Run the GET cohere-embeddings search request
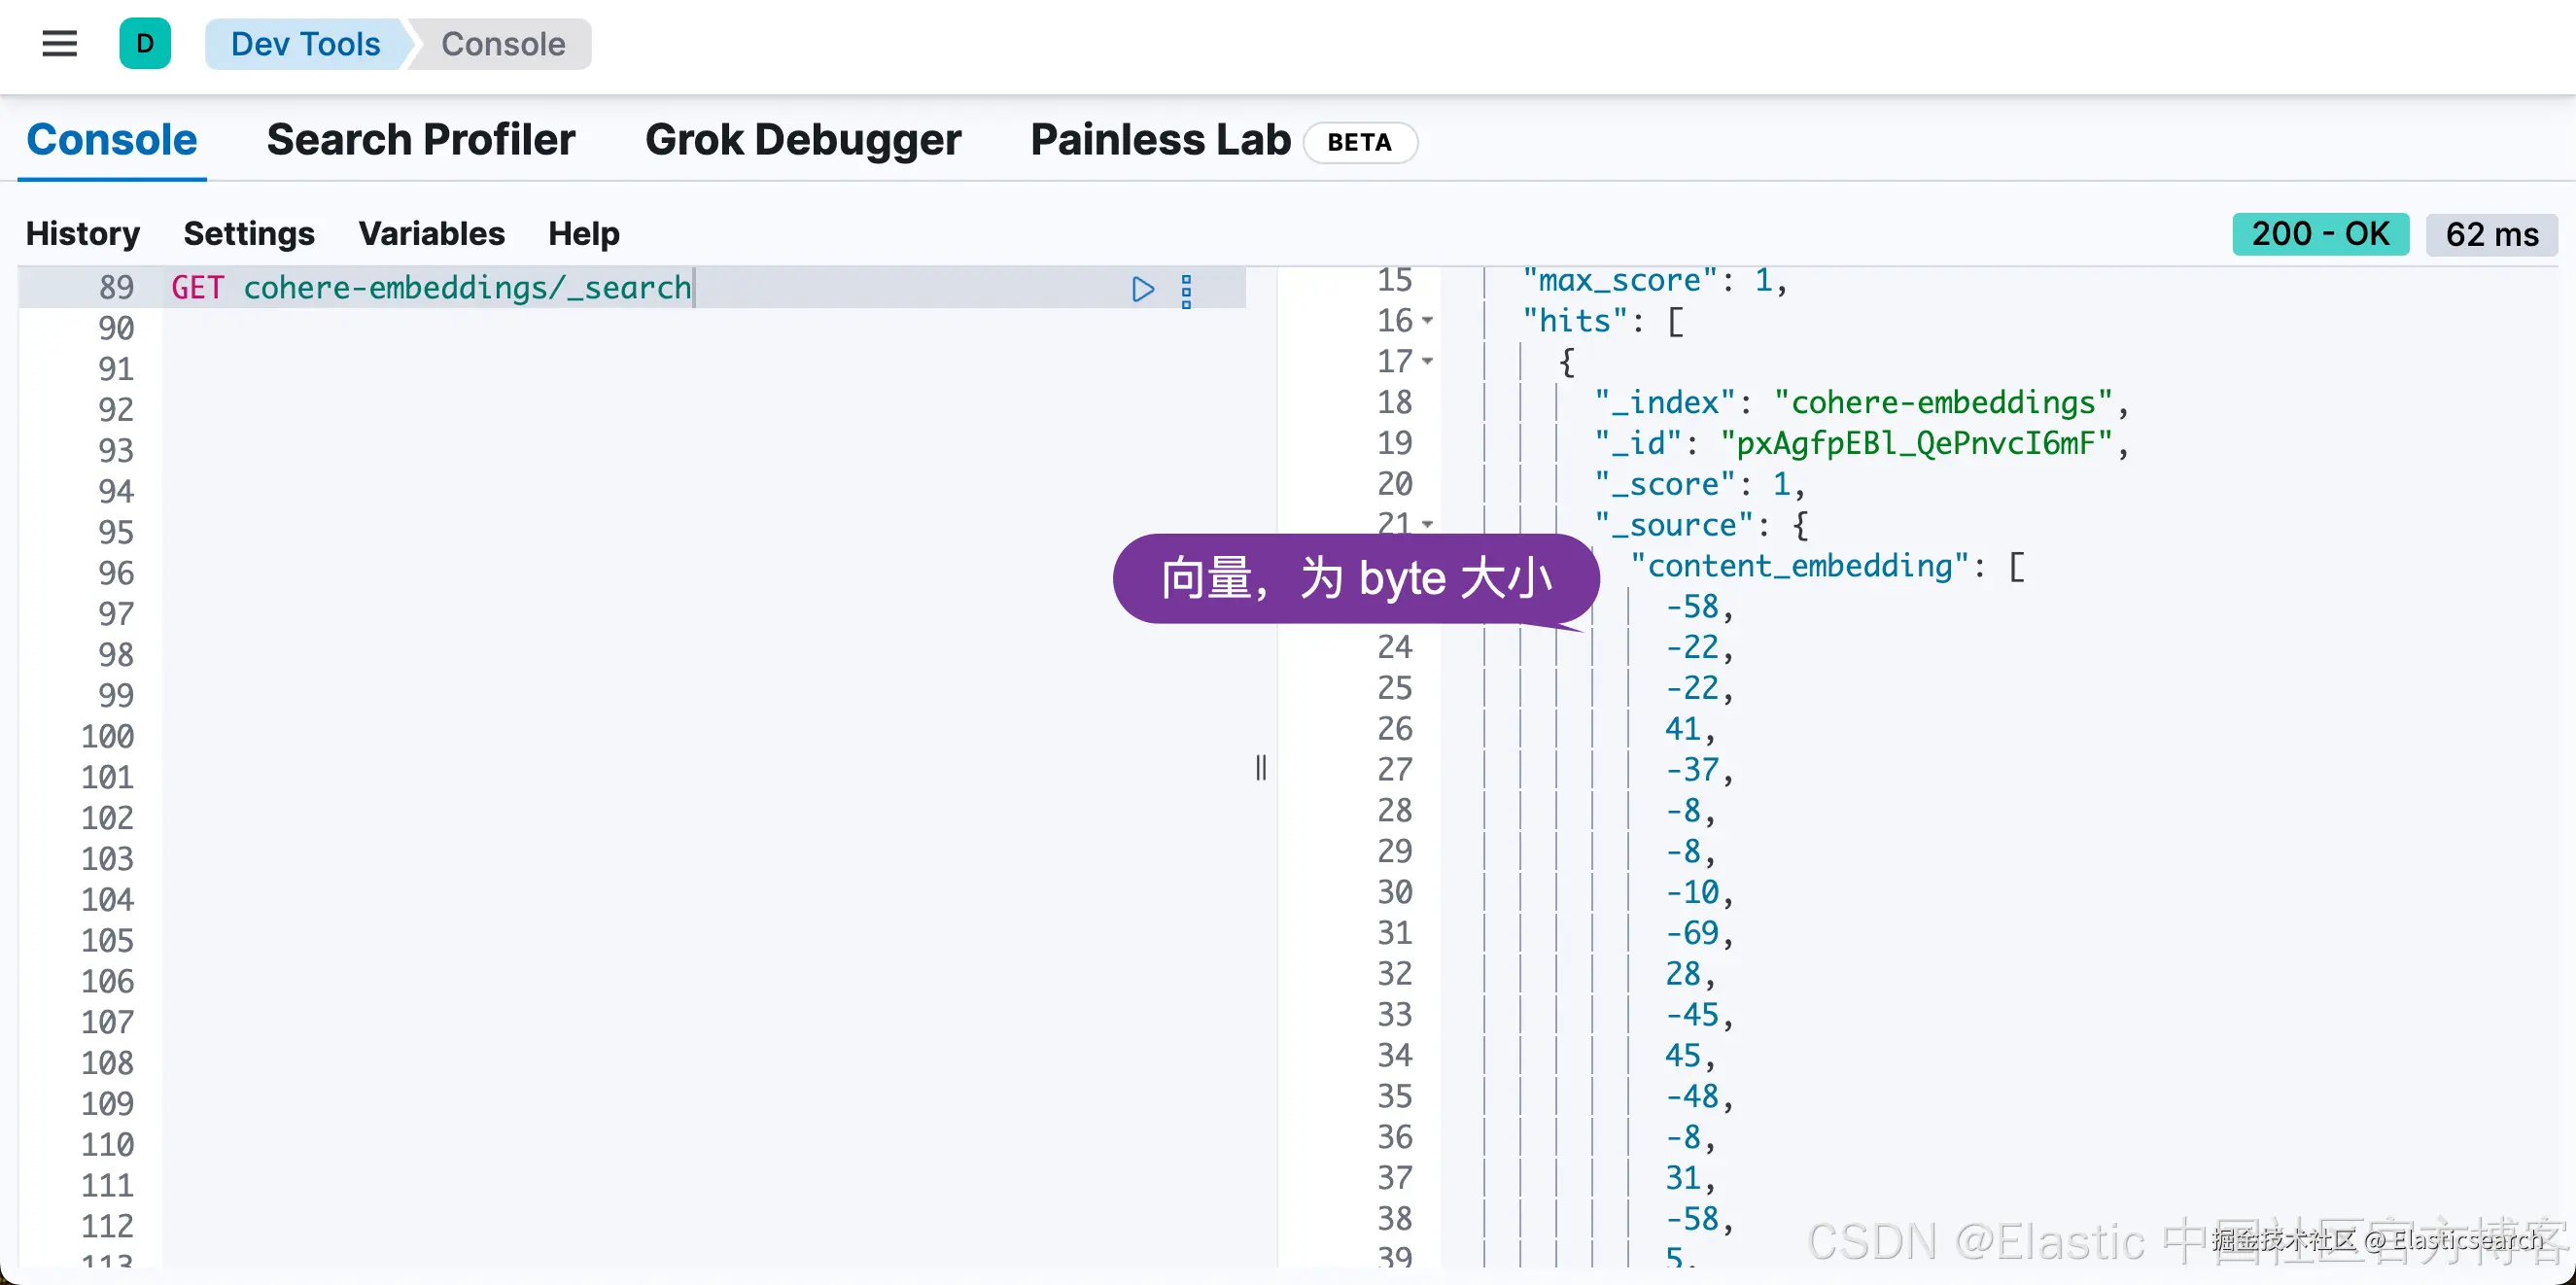The height and width of the screenshot is (1285, 2576). point(1143,289)
